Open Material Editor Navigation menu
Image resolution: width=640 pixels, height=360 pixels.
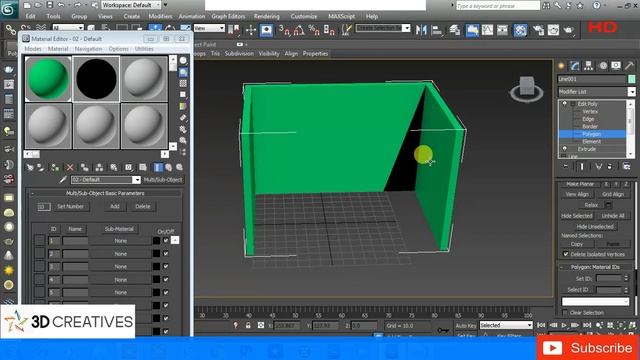88,49
